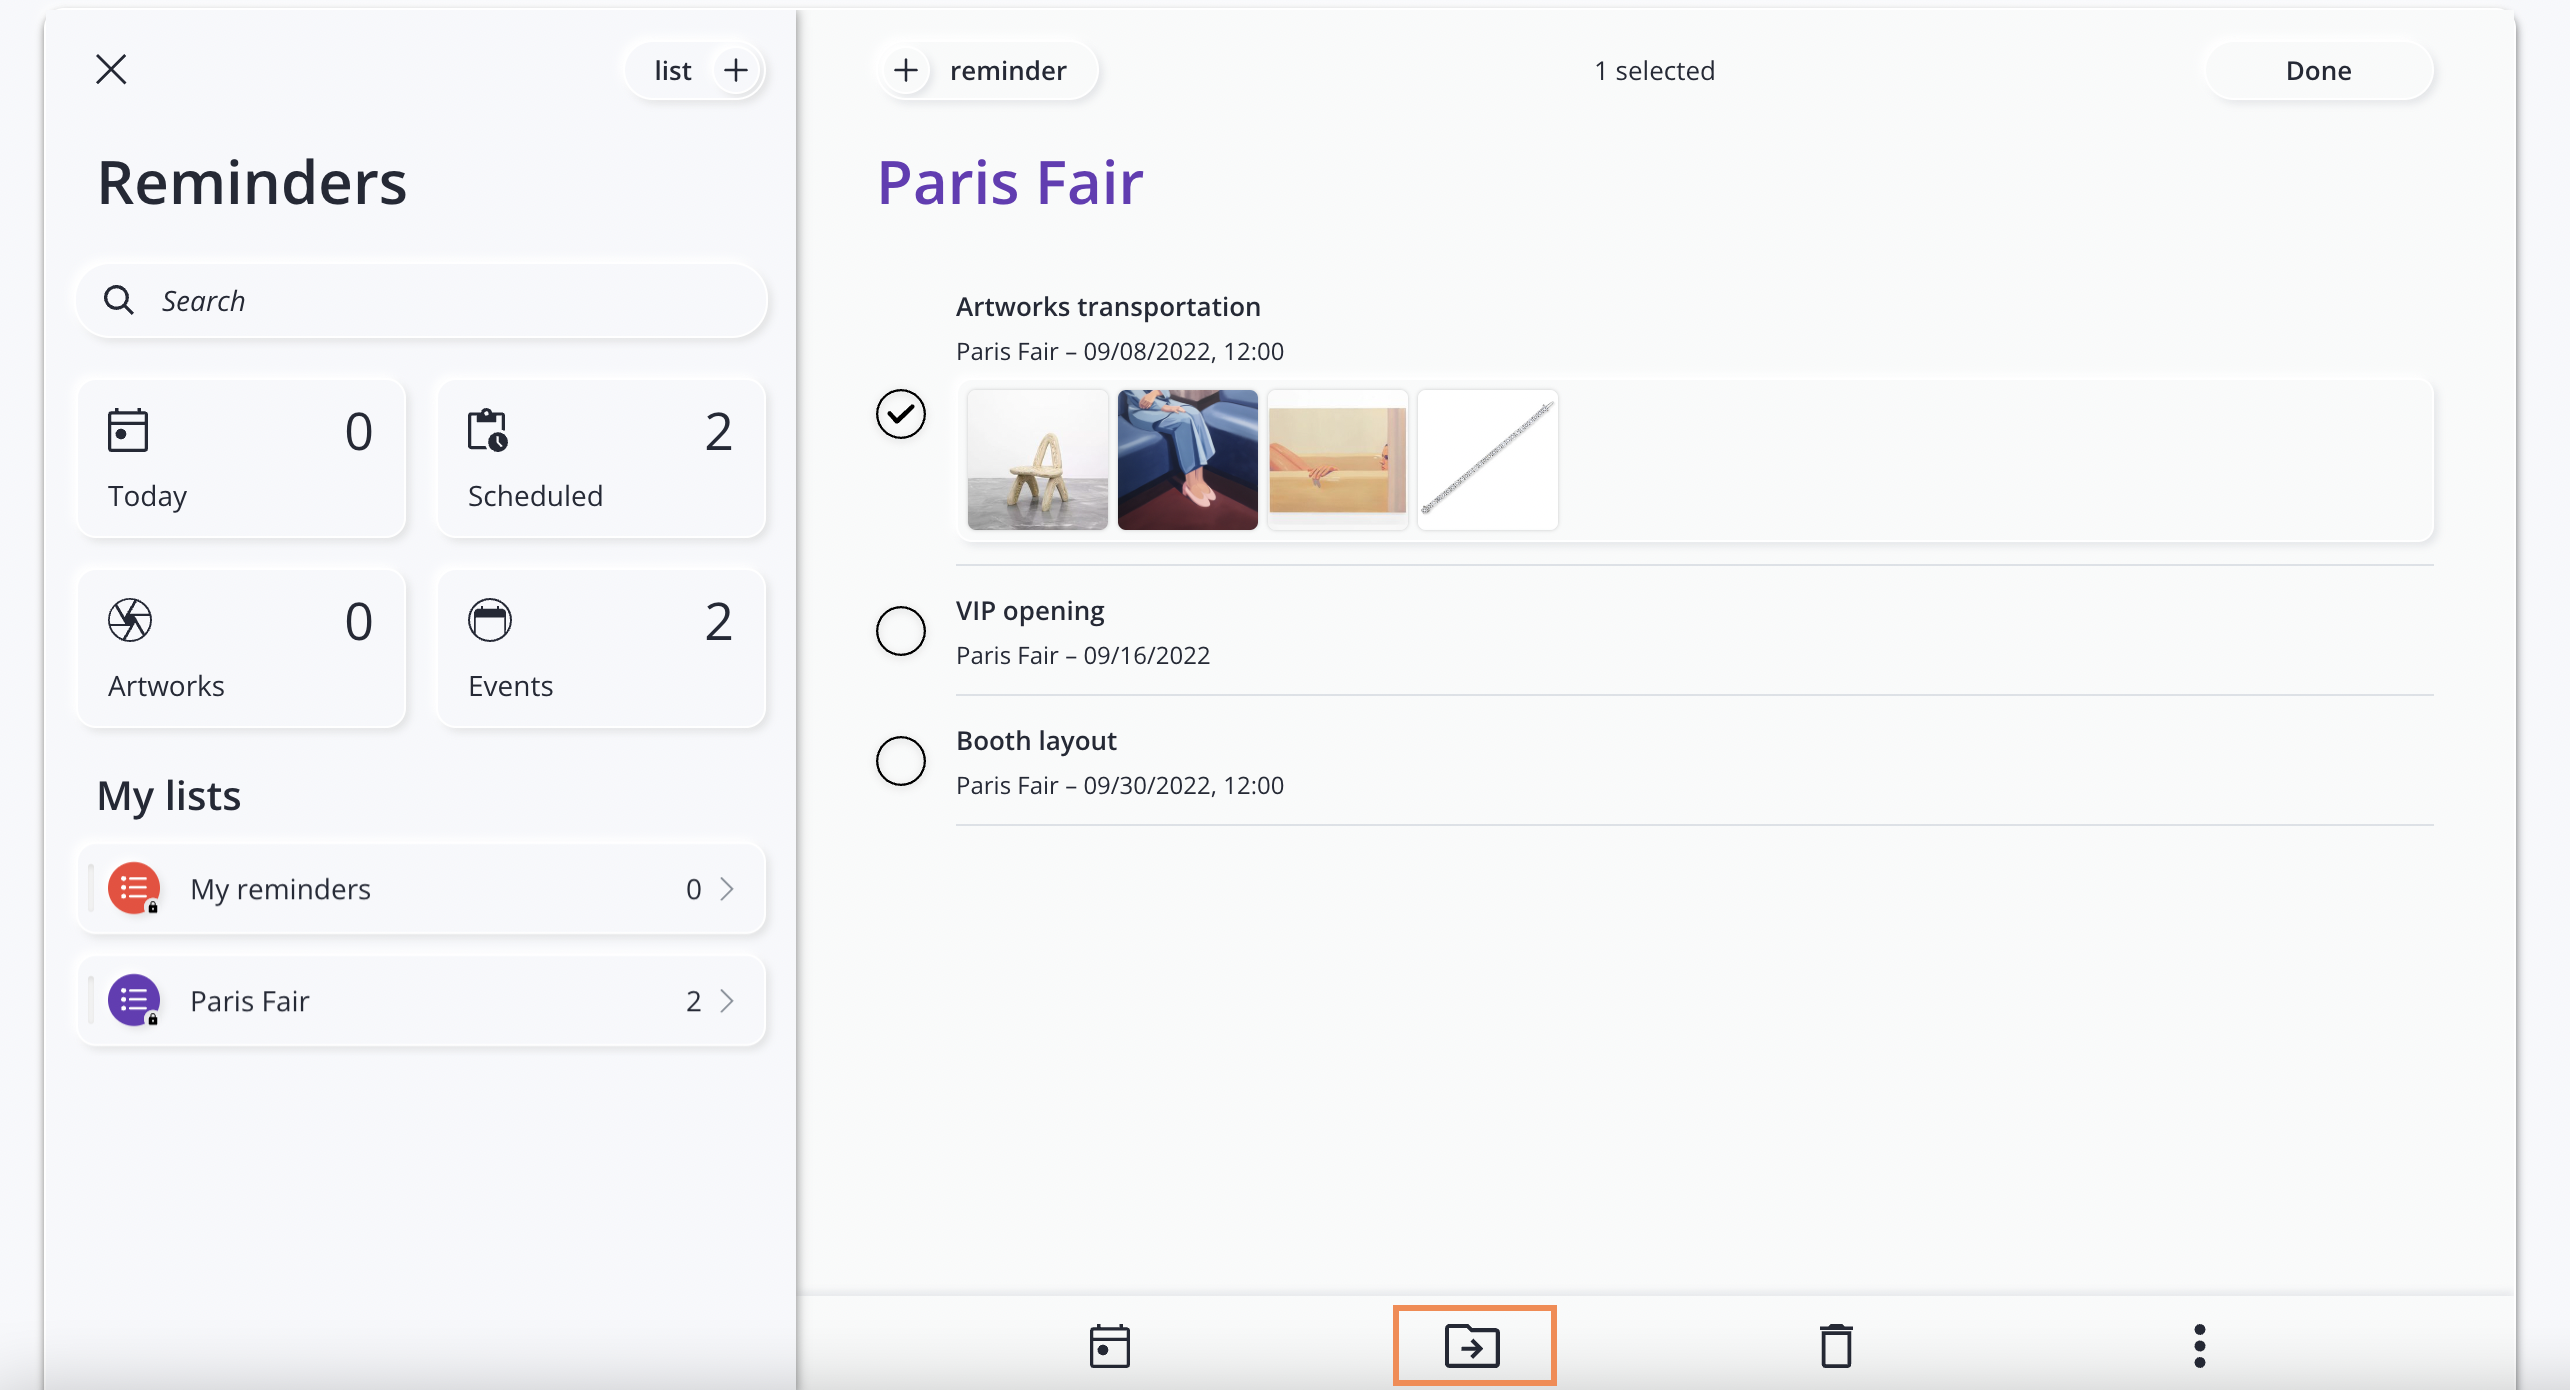
Task: Open the diagonal line artwork thumbnail
Action: coord(1488,460)
